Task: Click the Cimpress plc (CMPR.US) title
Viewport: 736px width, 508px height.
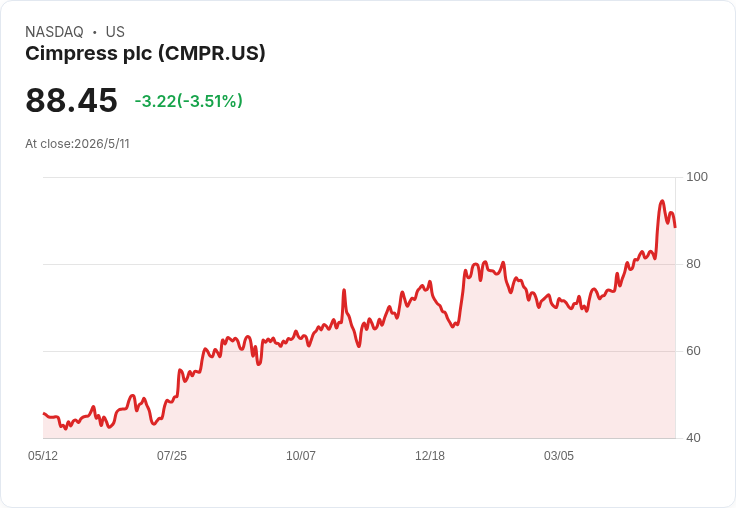Action: coord(145,54)
